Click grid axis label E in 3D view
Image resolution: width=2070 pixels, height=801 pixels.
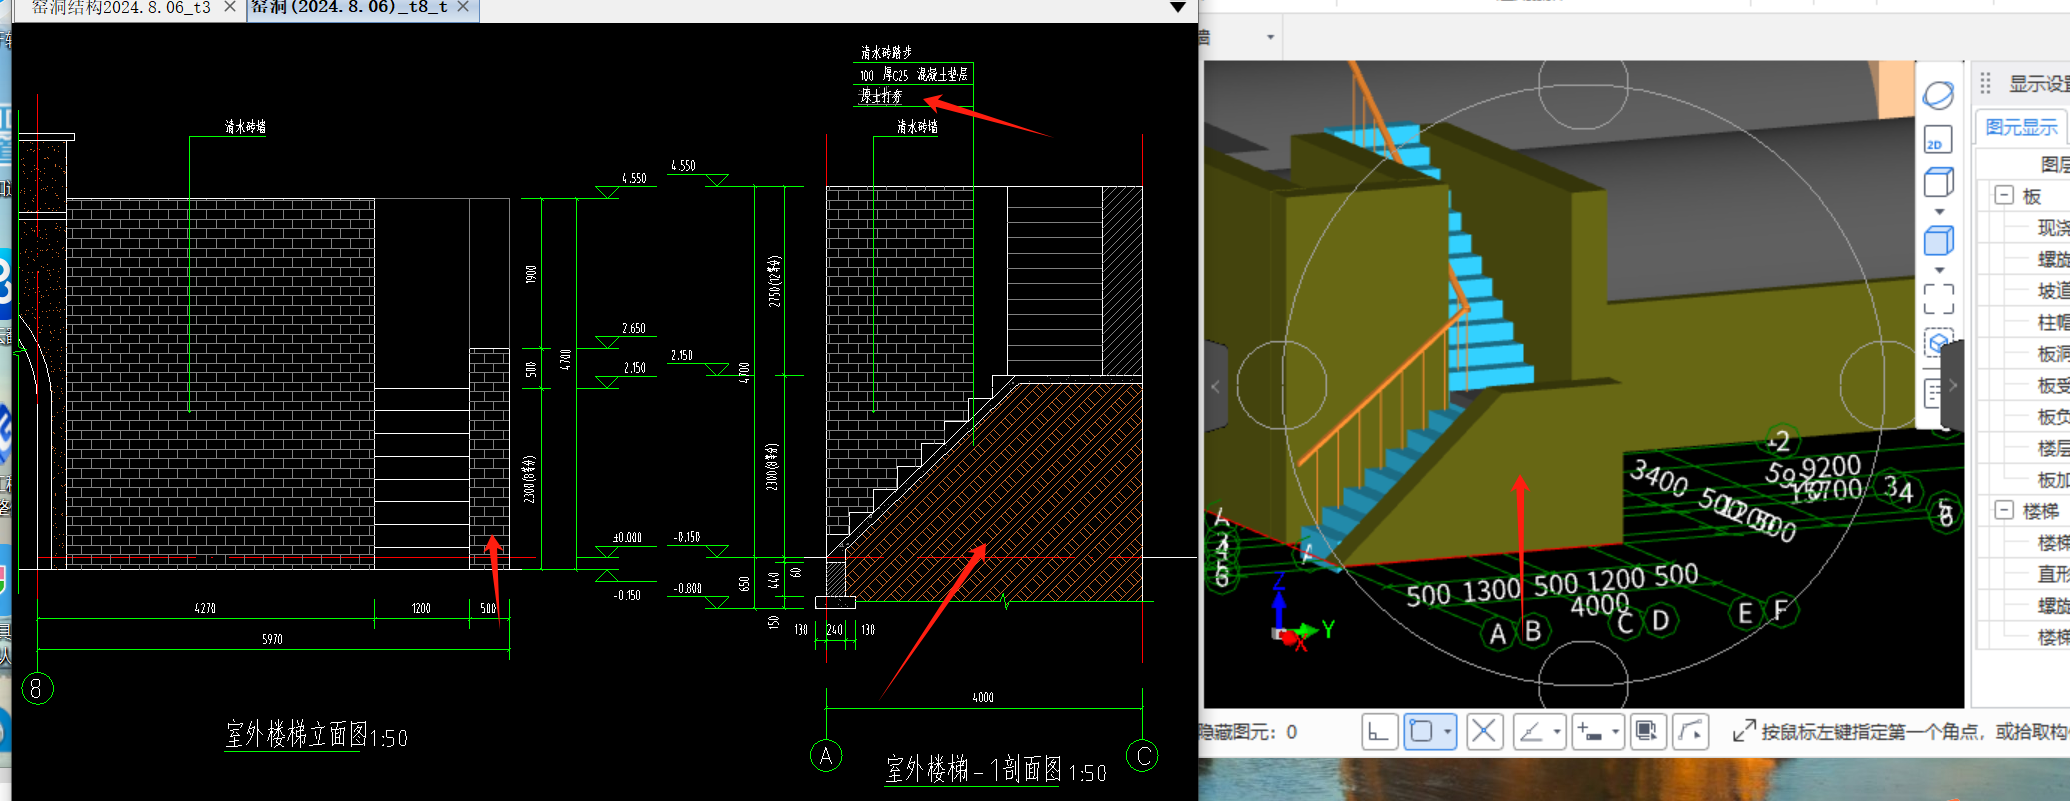pos(1745,613)
